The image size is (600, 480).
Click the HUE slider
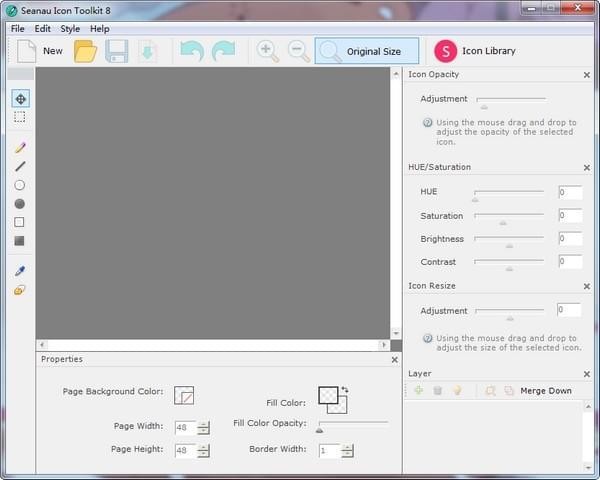(509, 195)
